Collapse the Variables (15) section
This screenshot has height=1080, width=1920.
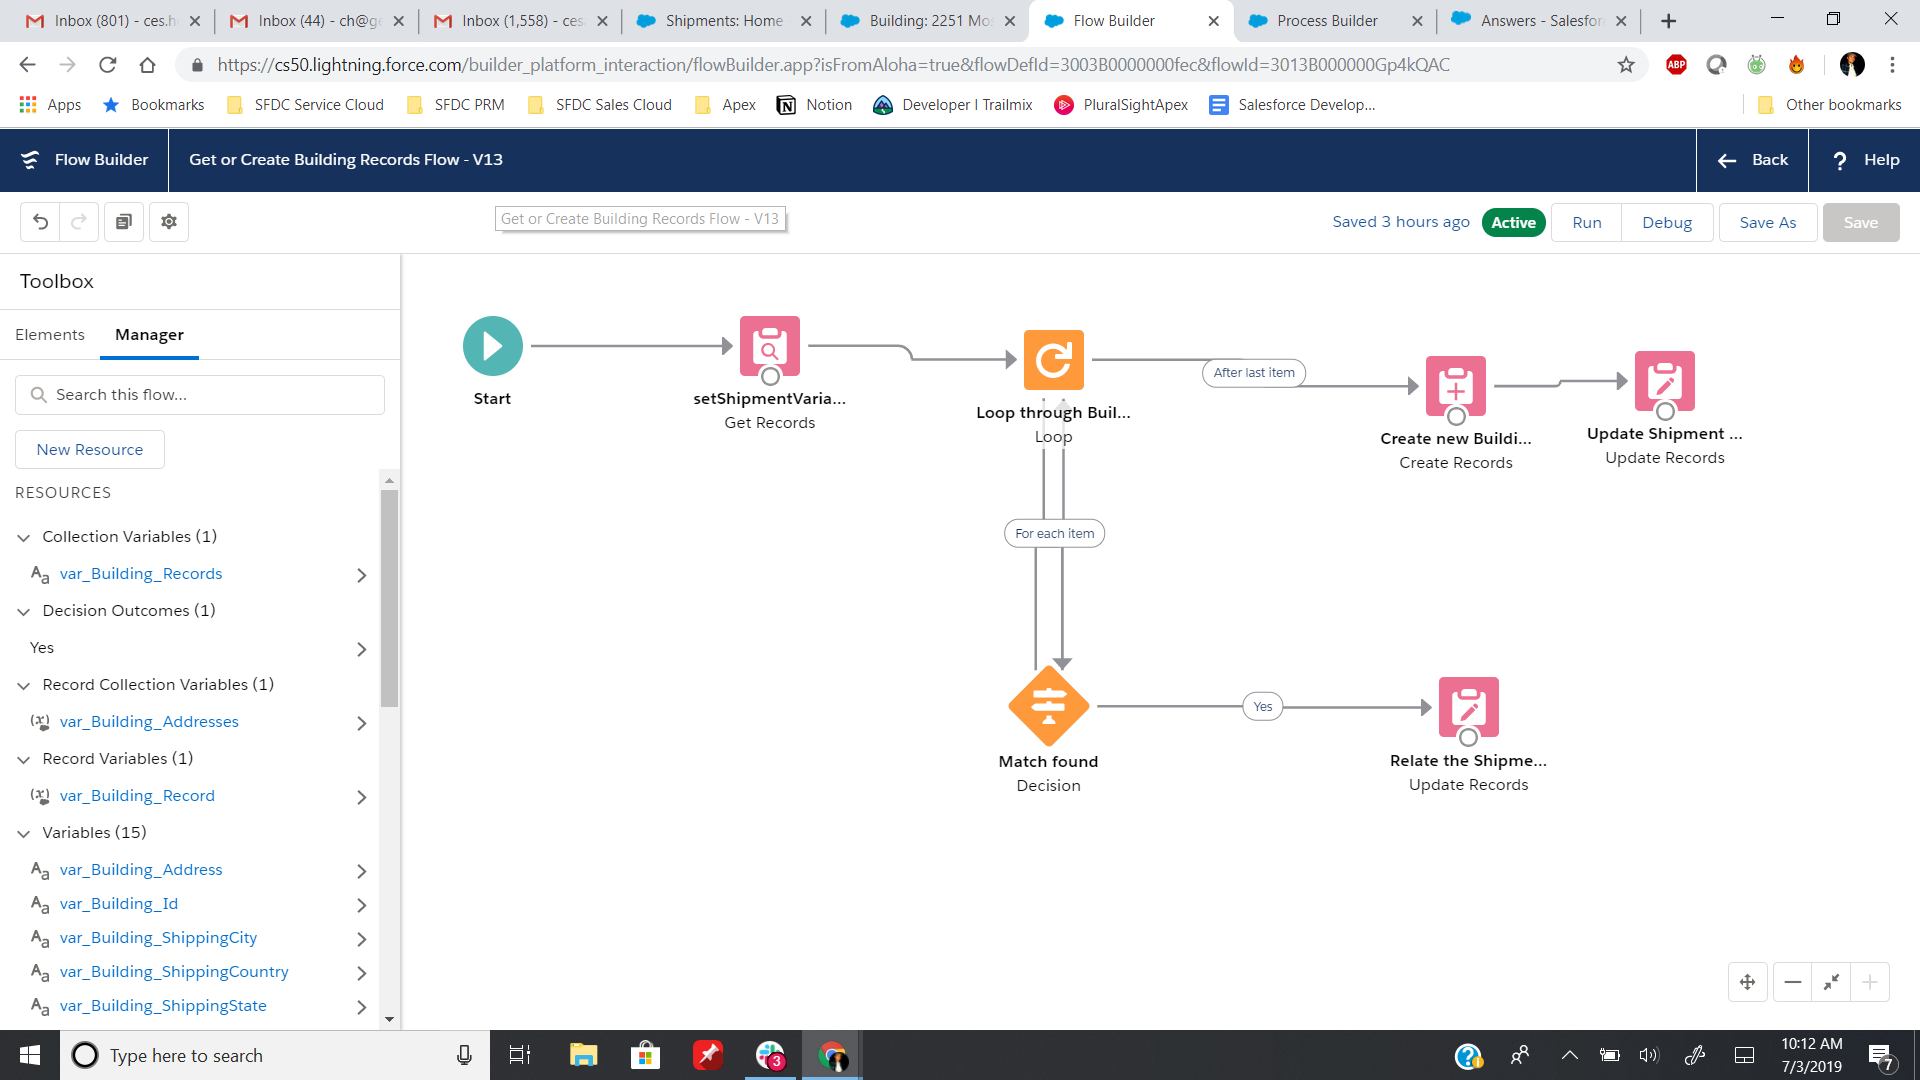(24, 833)
